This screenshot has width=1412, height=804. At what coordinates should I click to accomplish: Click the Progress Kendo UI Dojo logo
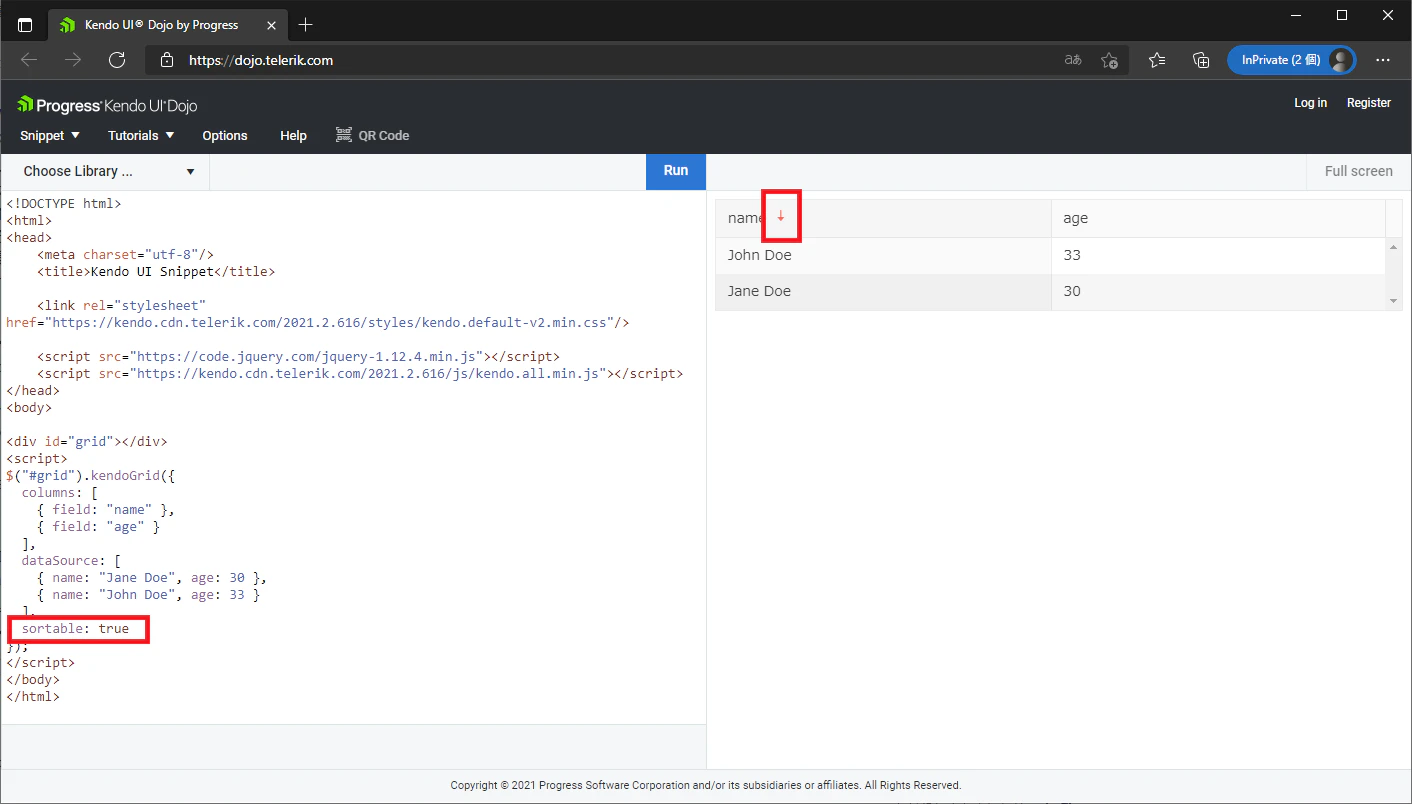108,105
